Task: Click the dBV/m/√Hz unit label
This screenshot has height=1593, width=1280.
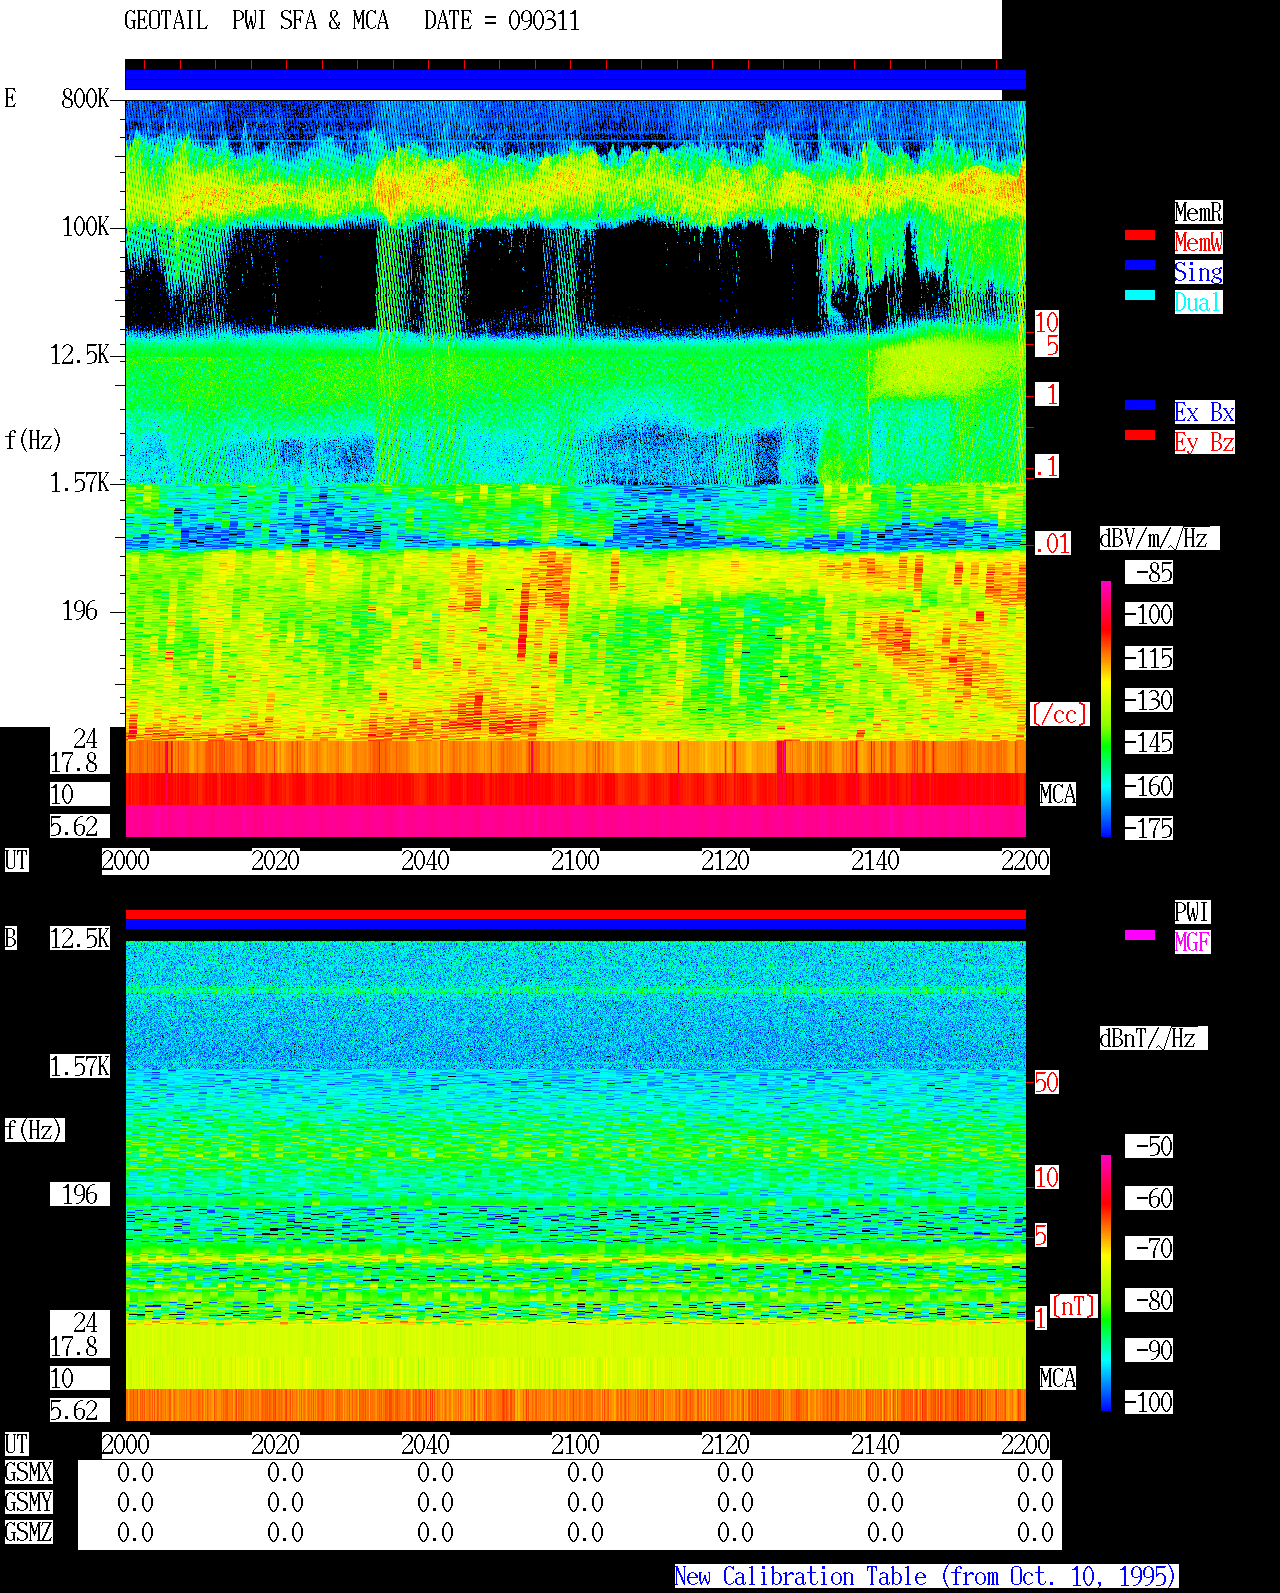Action: coord(1159,538)
